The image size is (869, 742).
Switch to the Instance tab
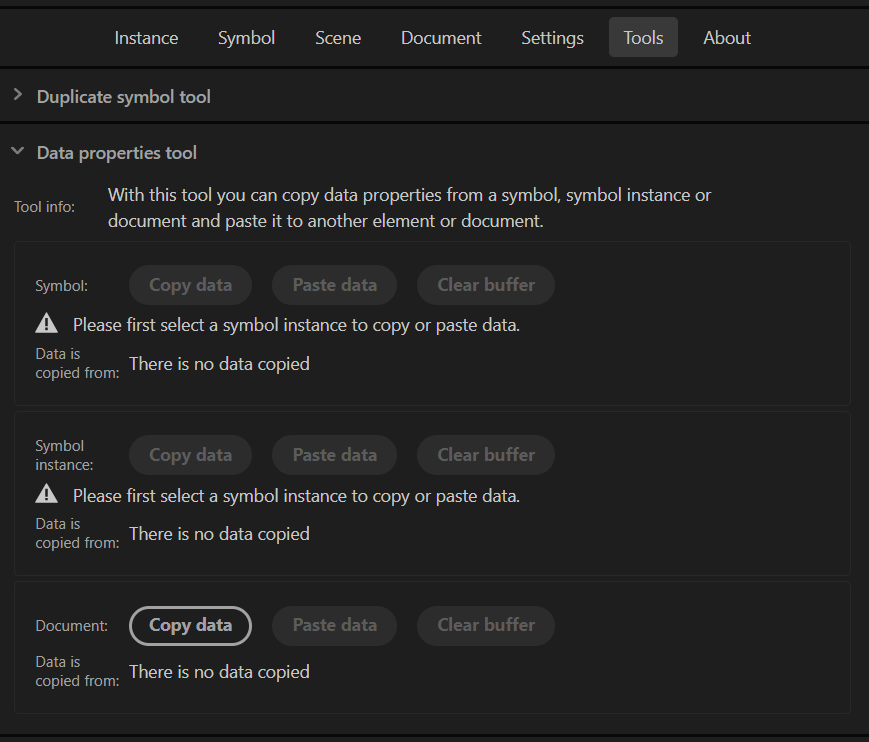click(x=146, y=38)
